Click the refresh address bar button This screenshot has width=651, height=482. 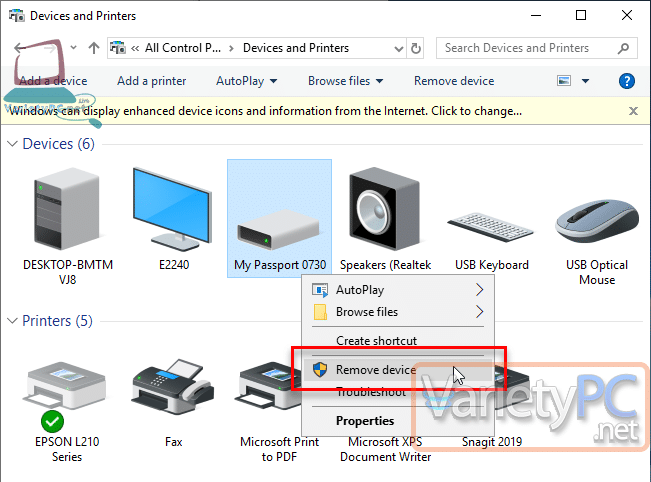click(x=416, y=48)
